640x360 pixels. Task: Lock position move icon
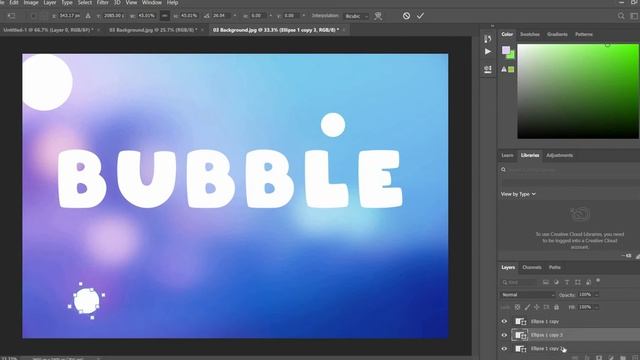point(537,307)
